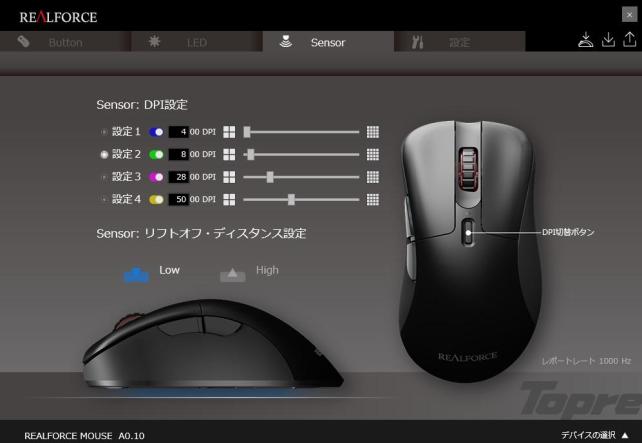This screenshot has height=443, width=642.
Task: Click the High label
Action: (267, 270)
